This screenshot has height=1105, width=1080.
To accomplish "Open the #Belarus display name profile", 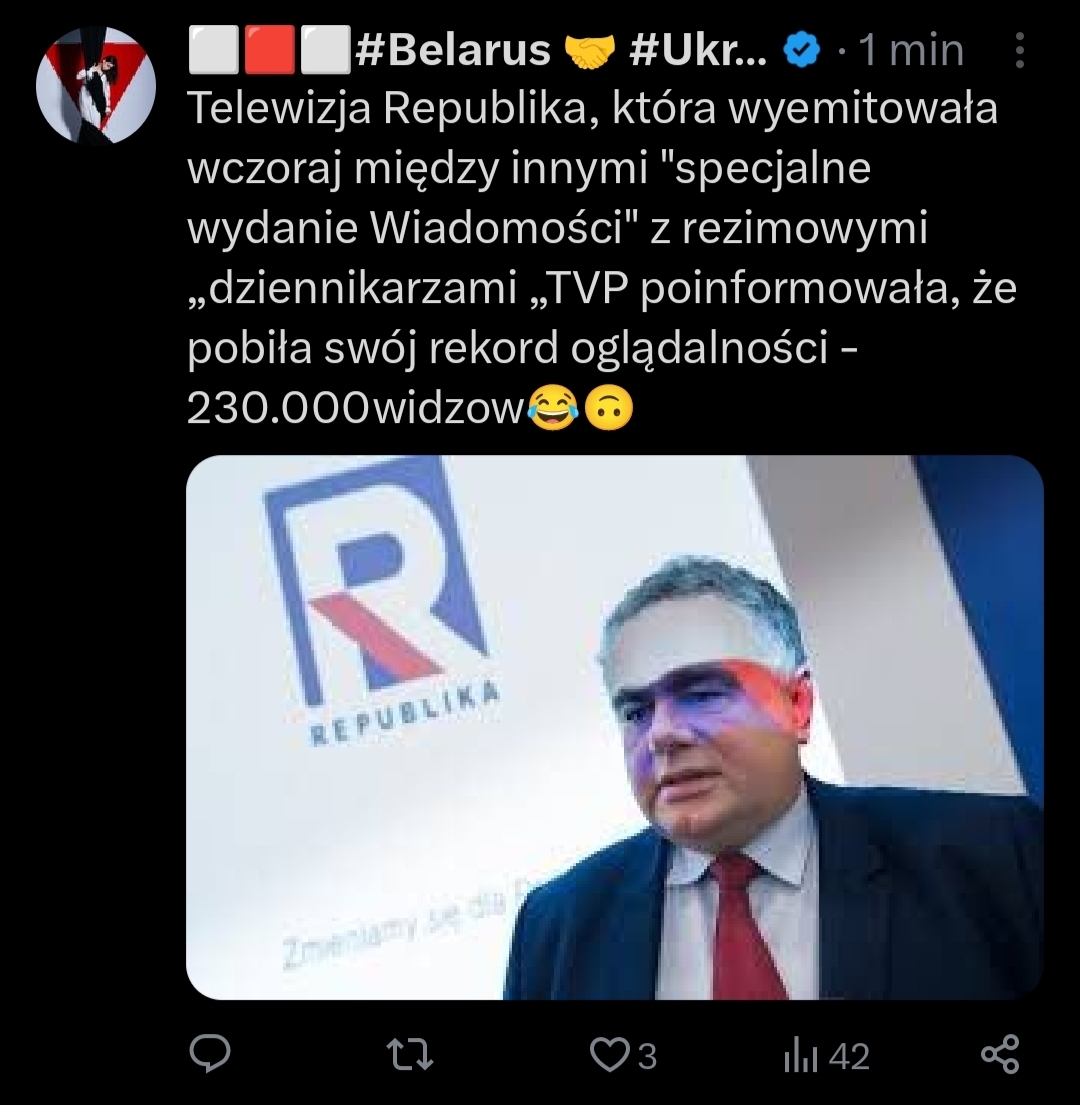I will click(454, 50).
